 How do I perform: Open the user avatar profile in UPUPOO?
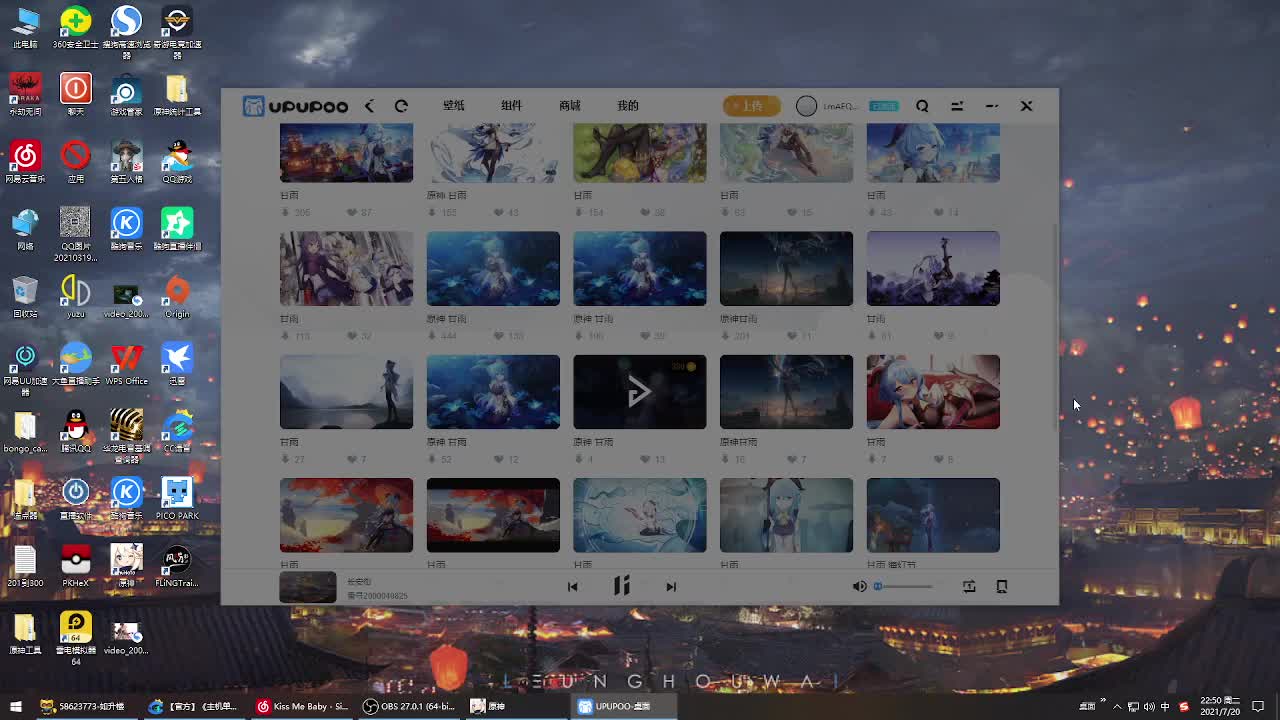(806, 106)
